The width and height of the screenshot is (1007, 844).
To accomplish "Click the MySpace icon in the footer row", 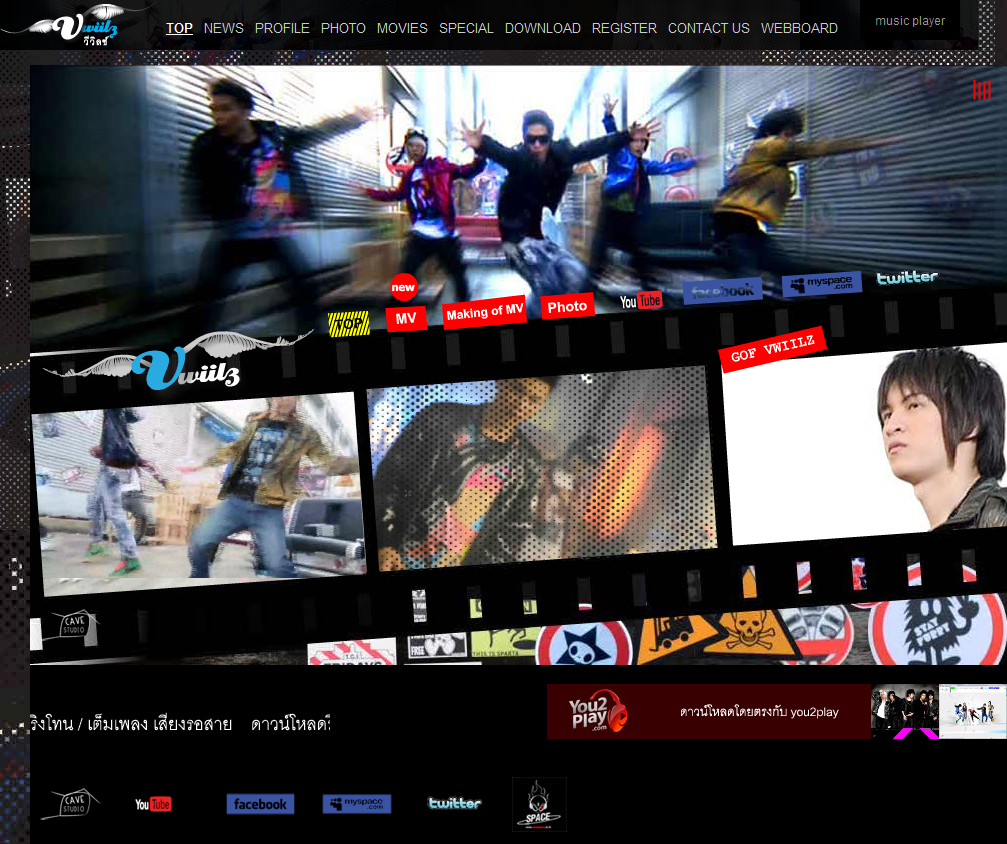I will (x=356, y=804).
